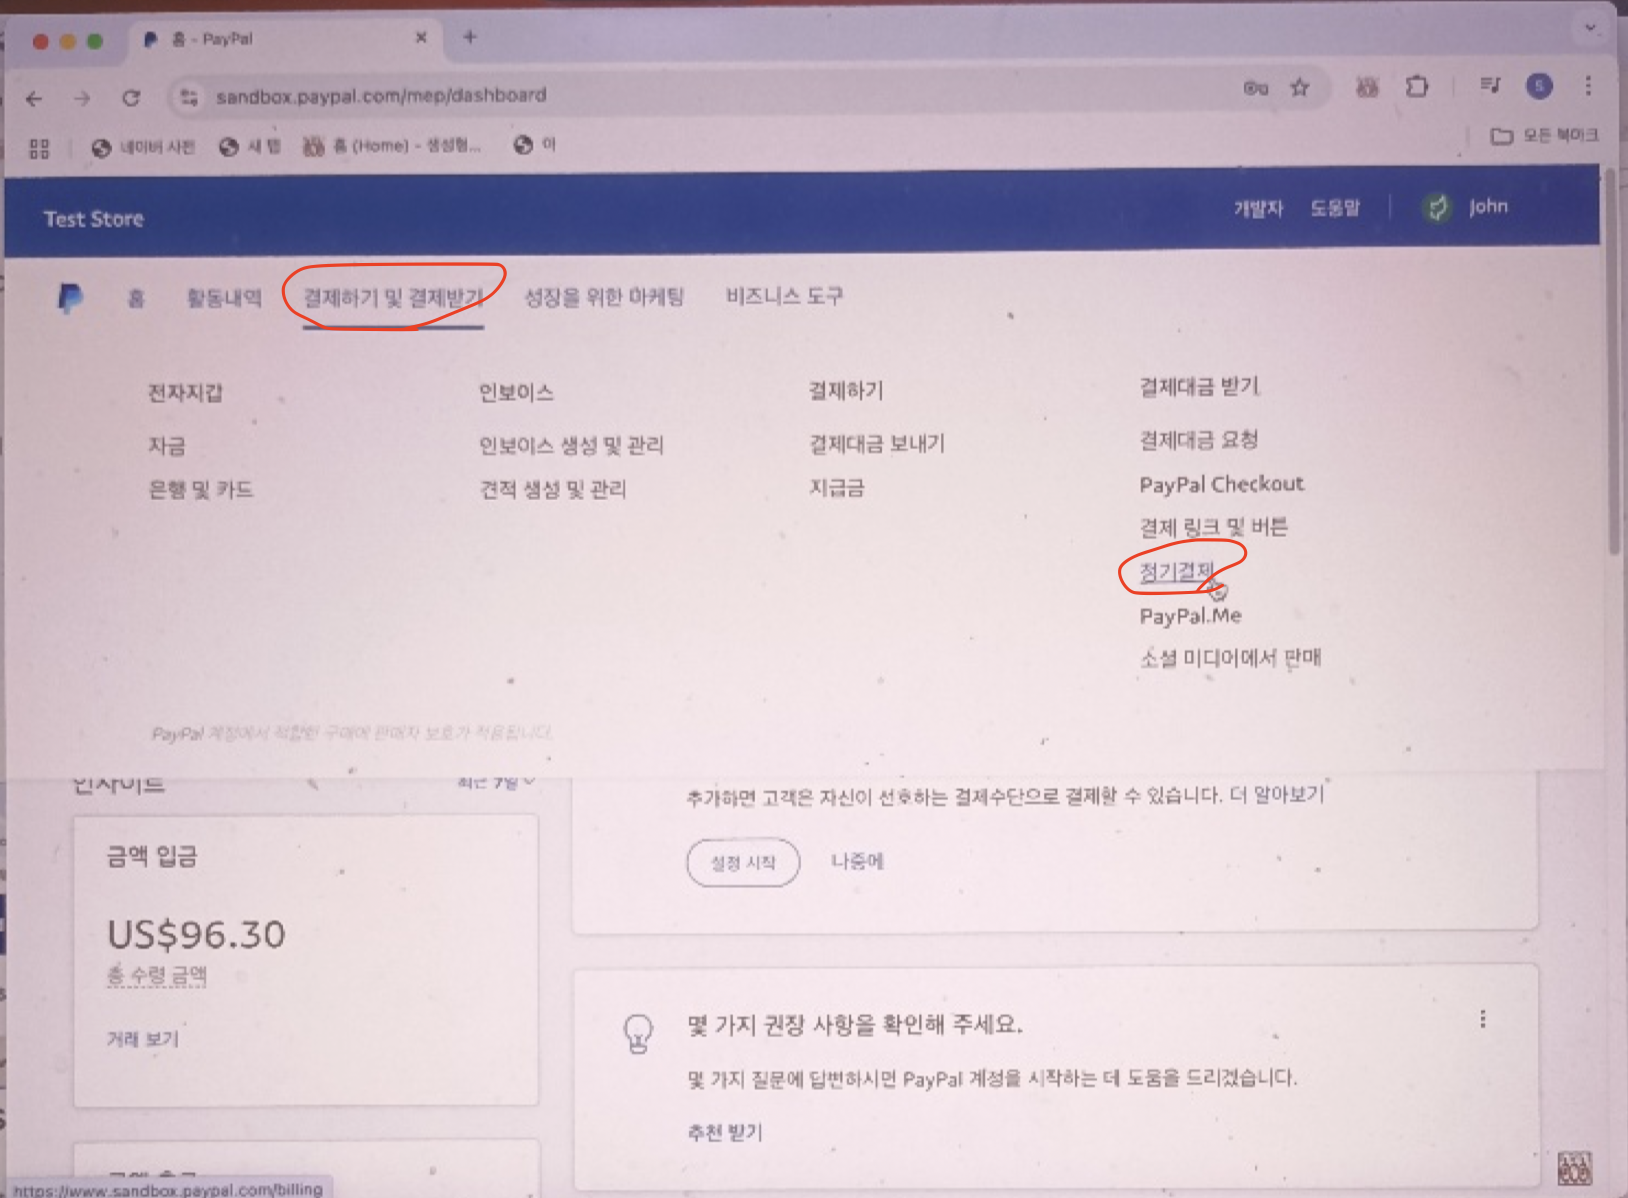Open the recommendations card three-dot menu

(x=1482, y=1019)
